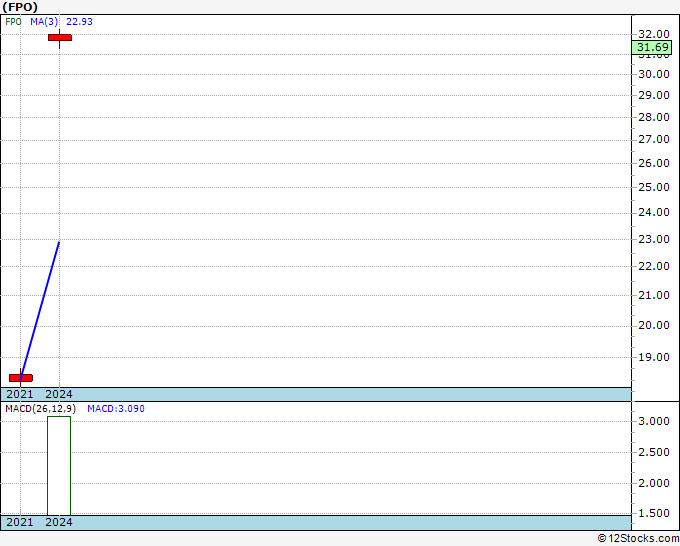The width and height of the screenshot is (680, 546).
Task: Click the 23.00 price axis label
Action: (x=654, y=239)
